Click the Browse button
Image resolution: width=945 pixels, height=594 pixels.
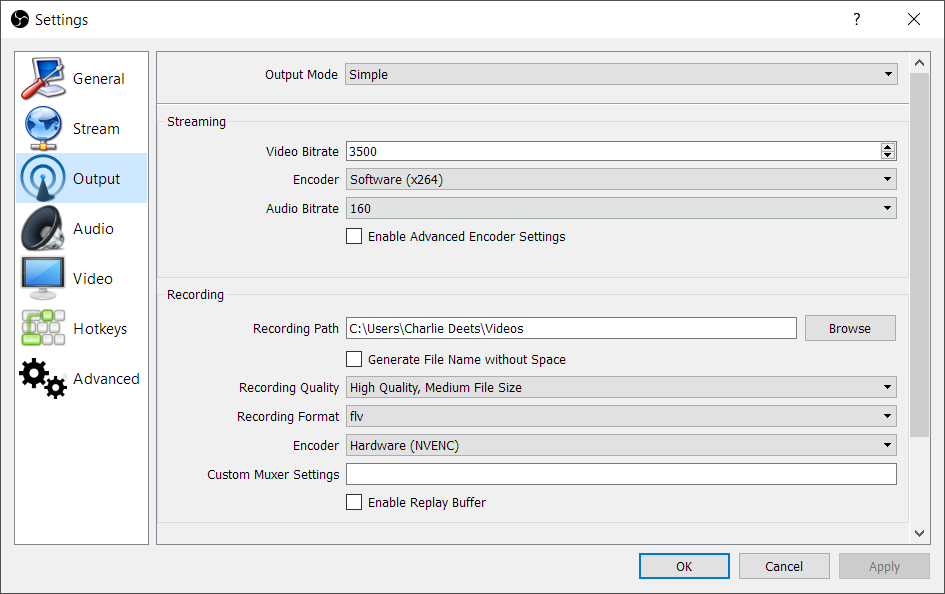(x=850, y=328)
